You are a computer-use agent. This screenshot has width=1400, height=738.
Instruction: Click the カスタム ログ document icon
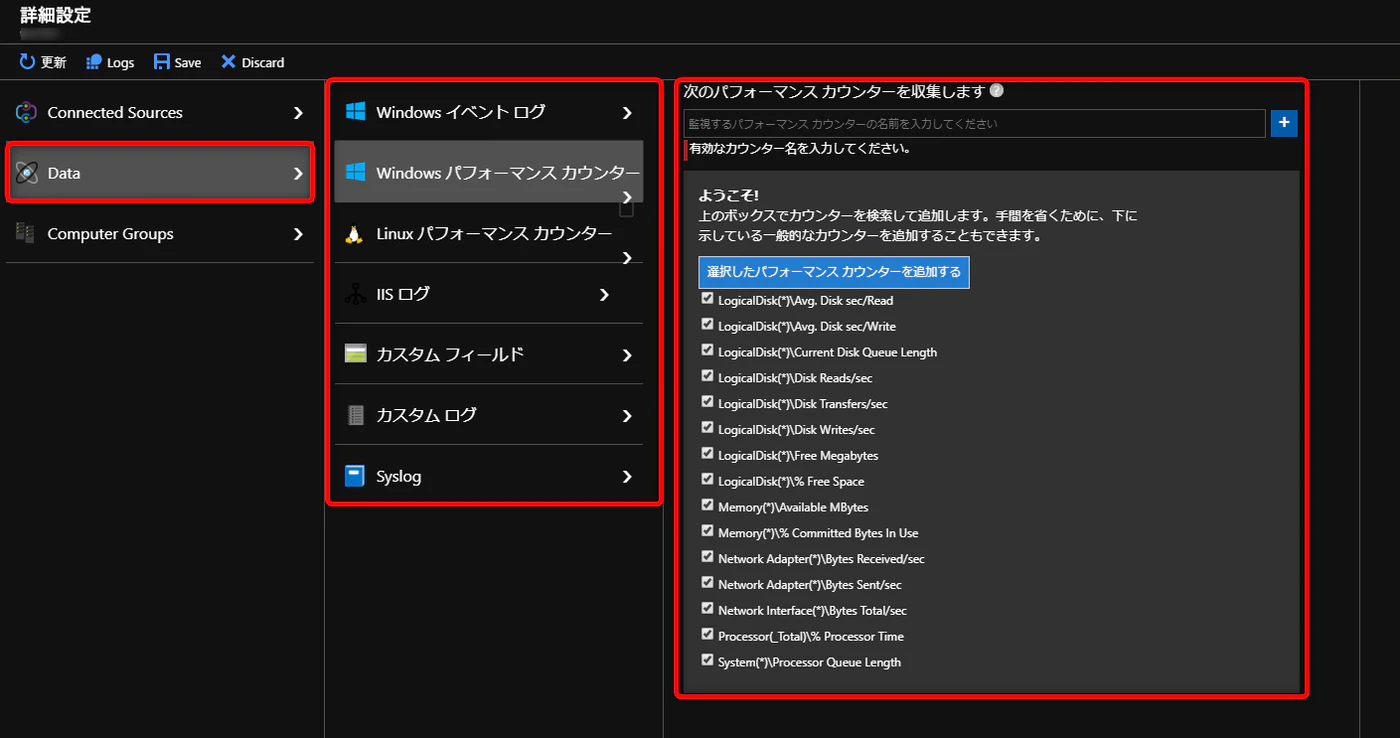point(355,415)
